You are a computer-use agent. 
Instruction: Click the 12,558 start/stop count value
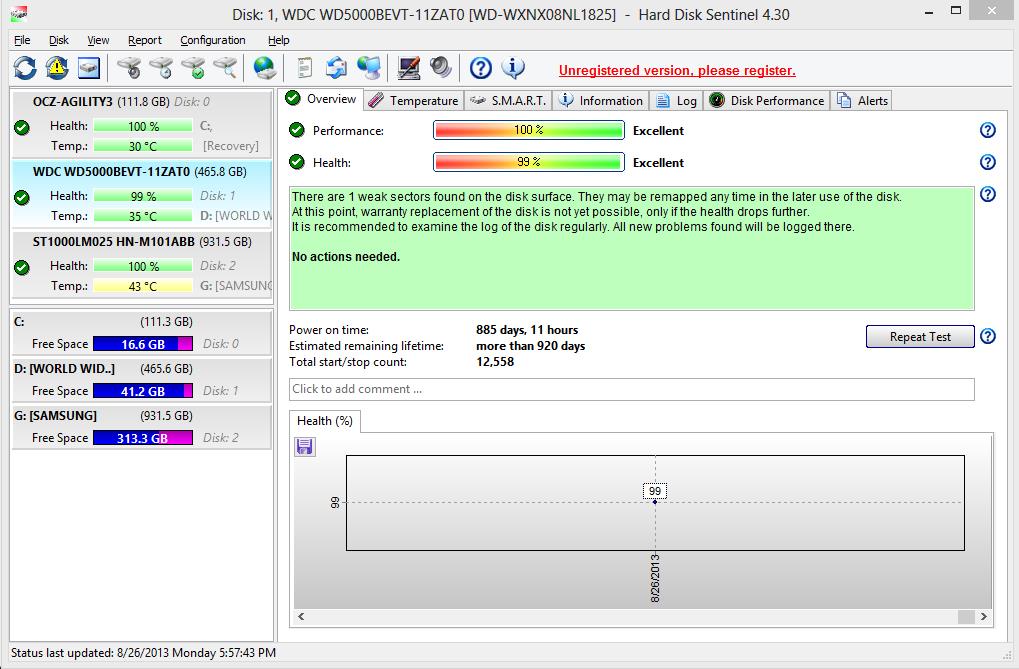tap(495, 361)
